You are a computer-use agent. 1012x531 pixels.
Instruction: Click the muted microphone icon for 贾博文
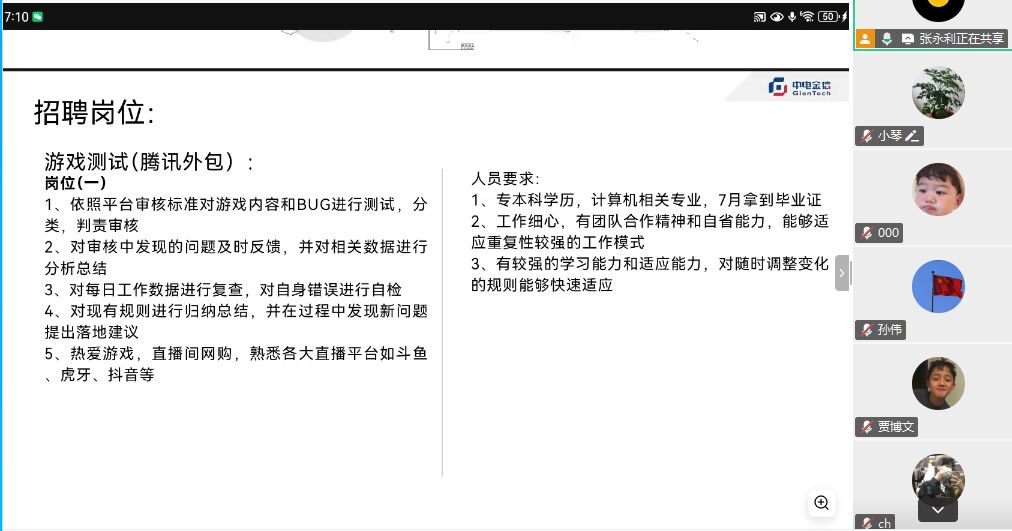(866, 427)
